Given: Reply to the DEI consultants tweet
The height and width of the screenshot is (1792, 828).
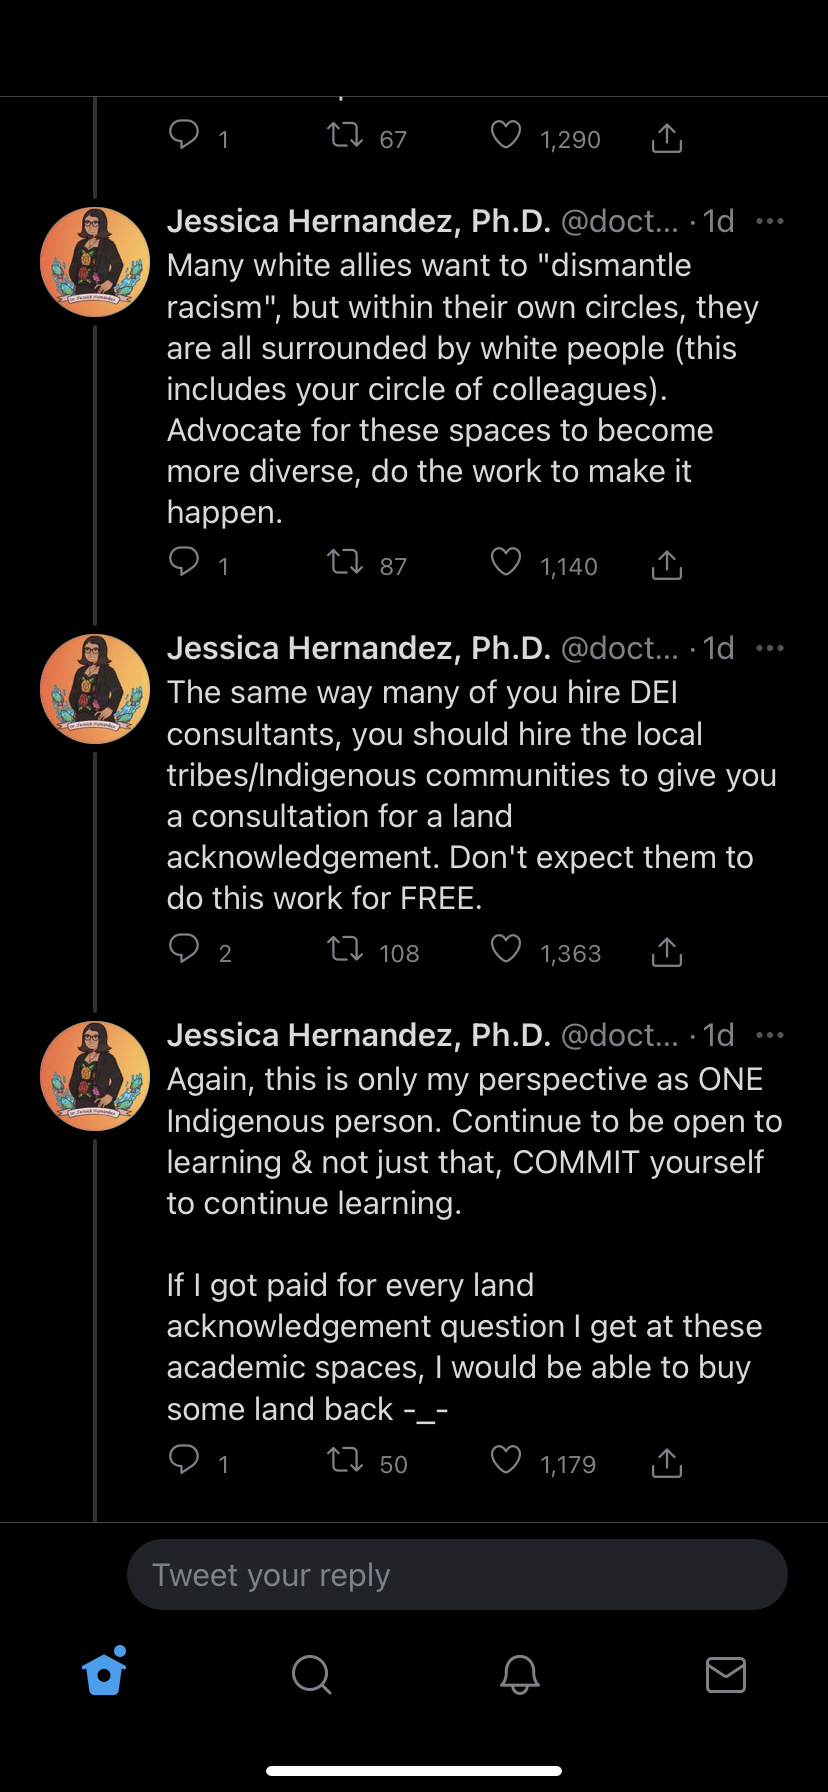Looking at the screenshot, I should pyautogui.click(x=184, y=950).
